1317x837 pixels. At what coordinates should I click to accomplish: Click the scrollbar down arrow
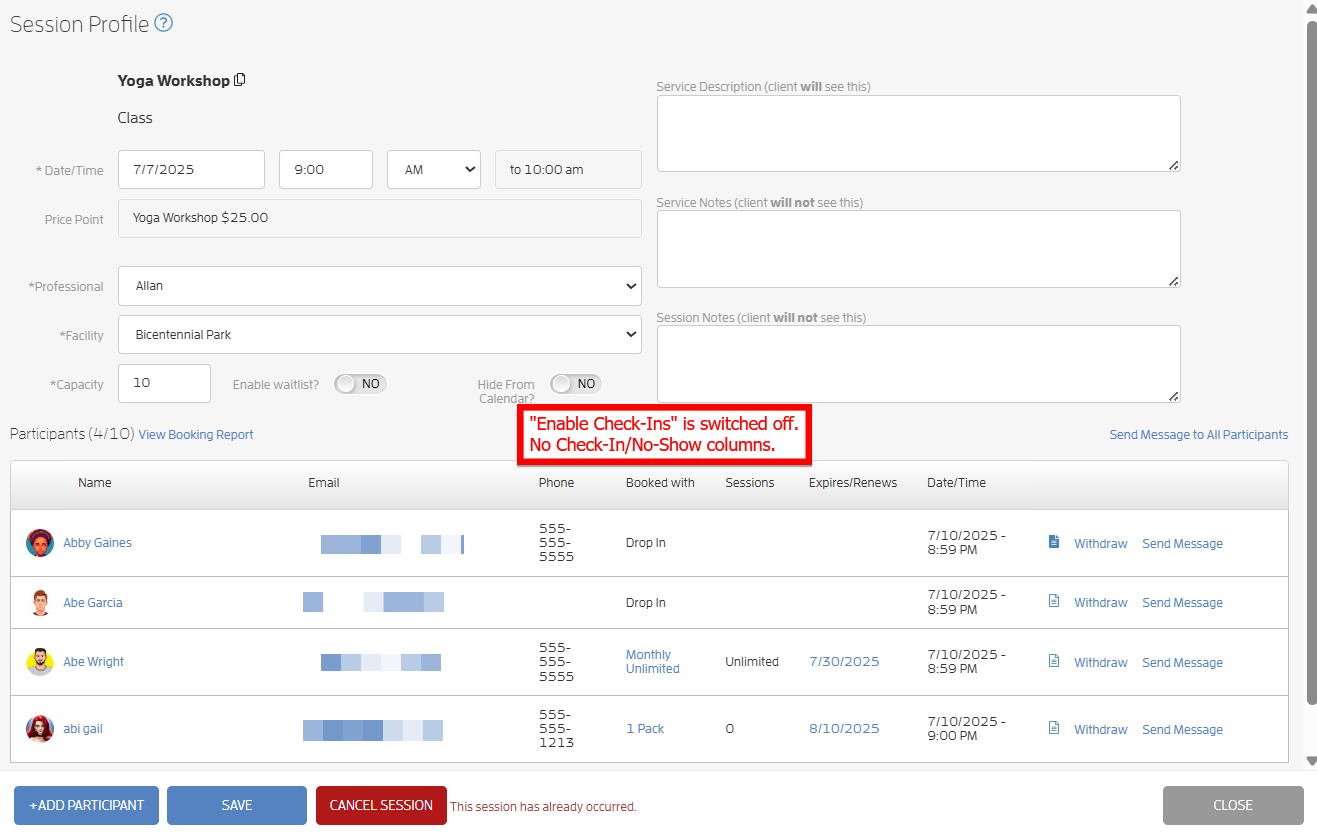coord(1311,761)
